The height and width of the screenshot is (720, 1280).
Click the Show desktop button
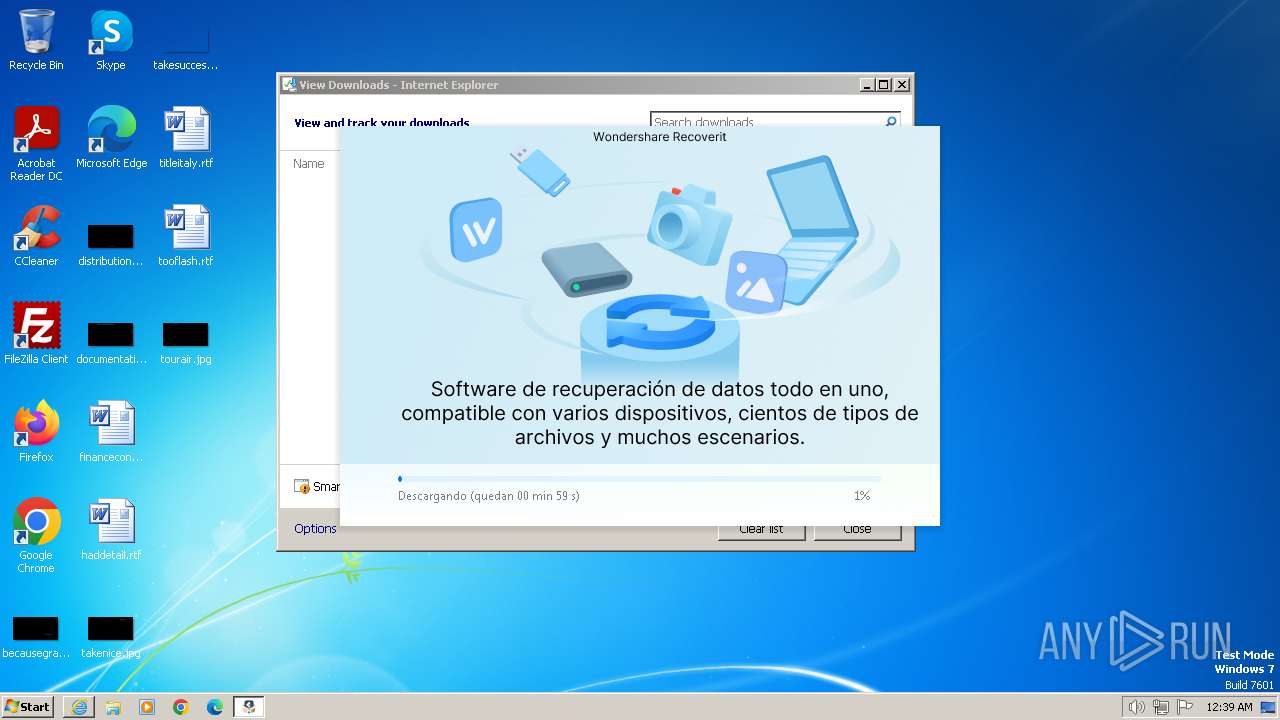(x=1269, y=707)
